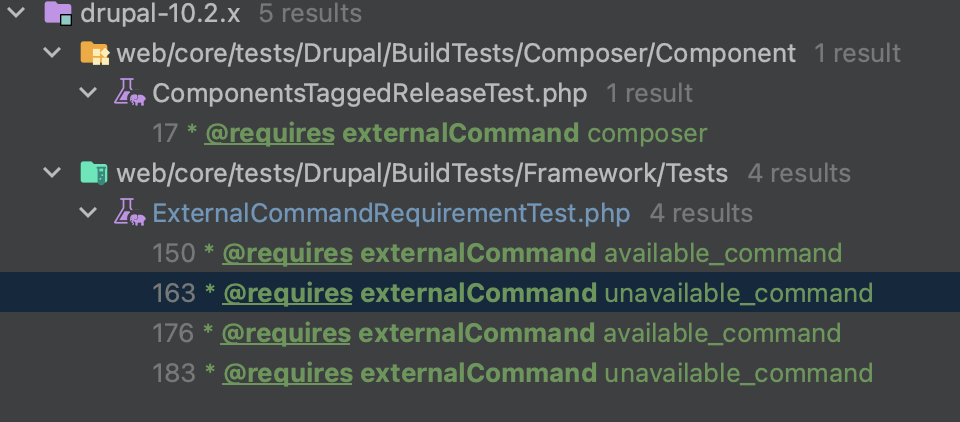
Task: Select the drupal-10.2.x project row
Action: pos(480,13)
